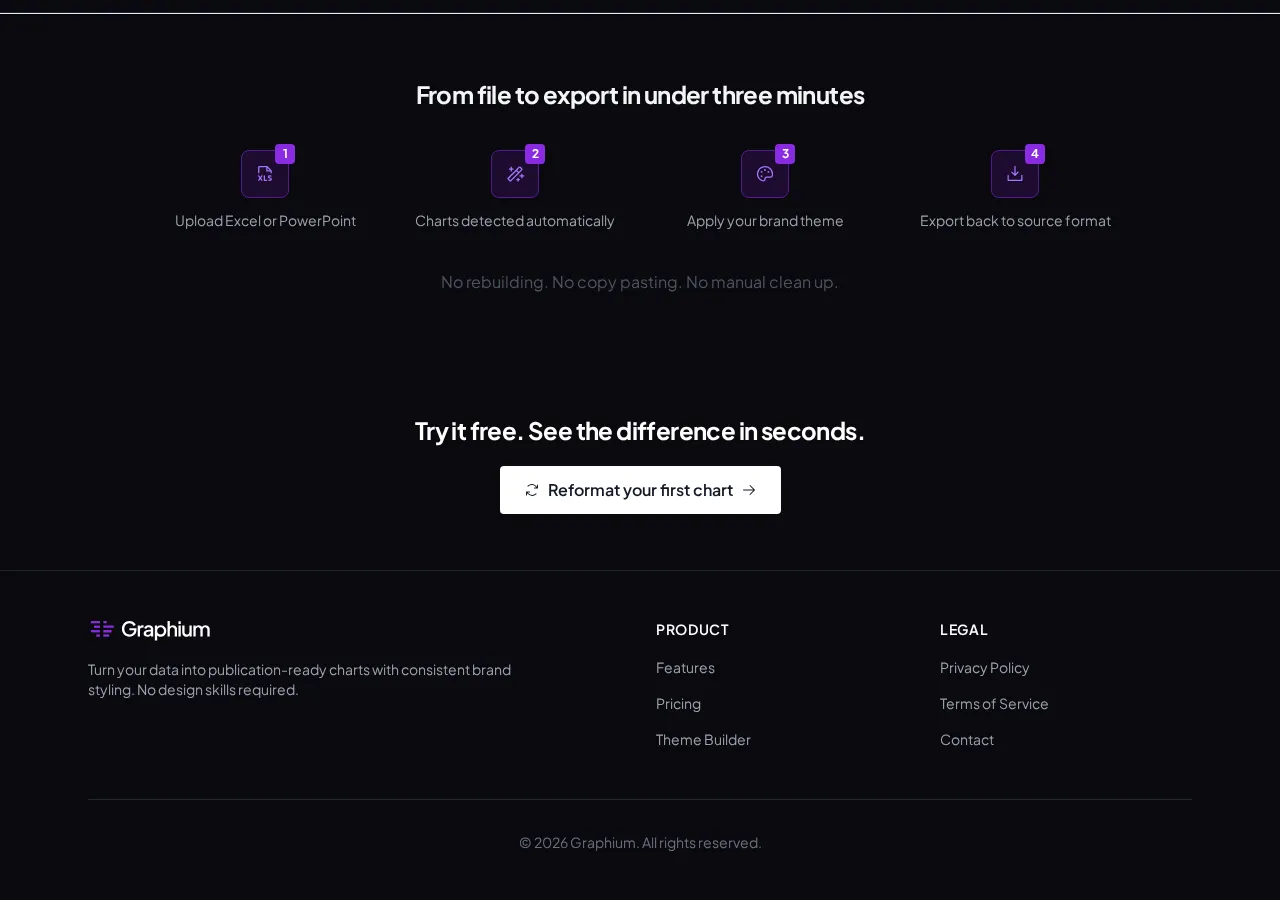Click the download icon for export step
The width and height of the screenshot is (1280, 900).
(1015, 173)
